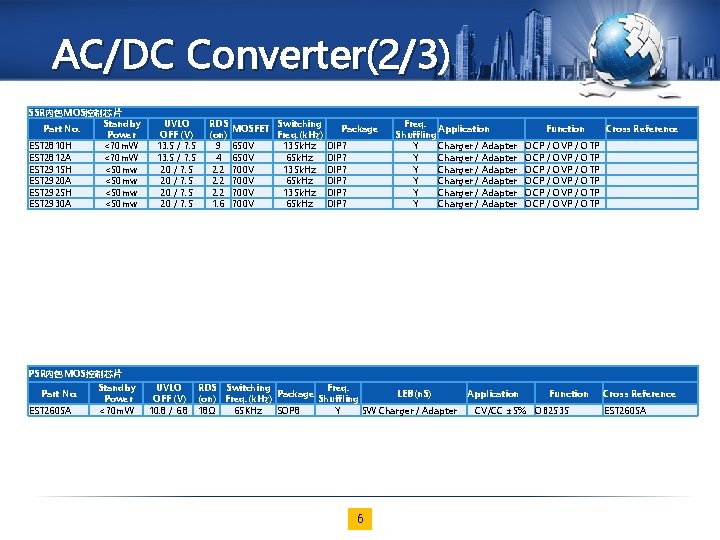The height and width of the screenshot is (540, 720).
Task: Click the MOSFET column header
Action: tap(251, 129)
